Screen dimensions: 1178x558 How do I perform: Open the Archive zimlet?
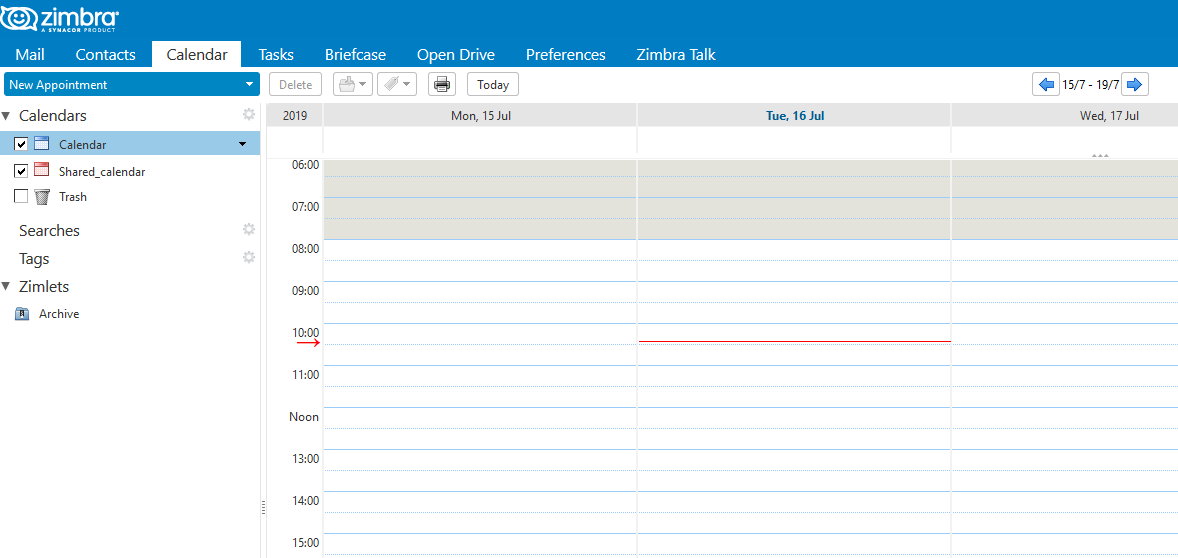point(59,314)
